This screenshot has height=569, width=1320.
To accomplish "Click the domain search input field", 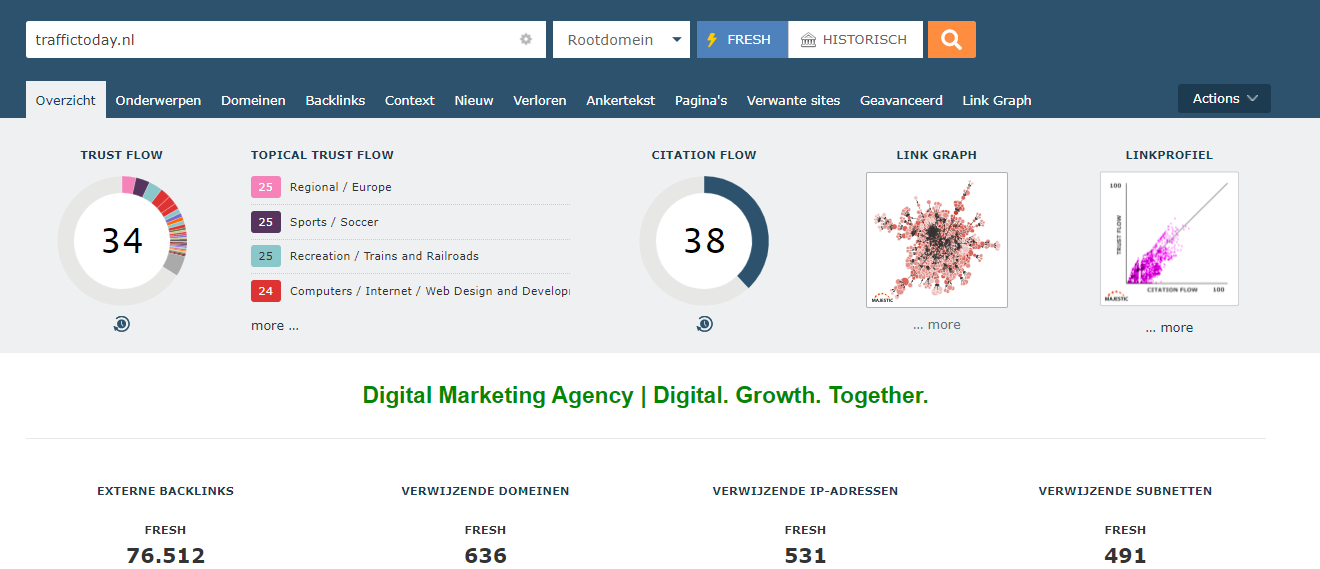I will point(286,40).
